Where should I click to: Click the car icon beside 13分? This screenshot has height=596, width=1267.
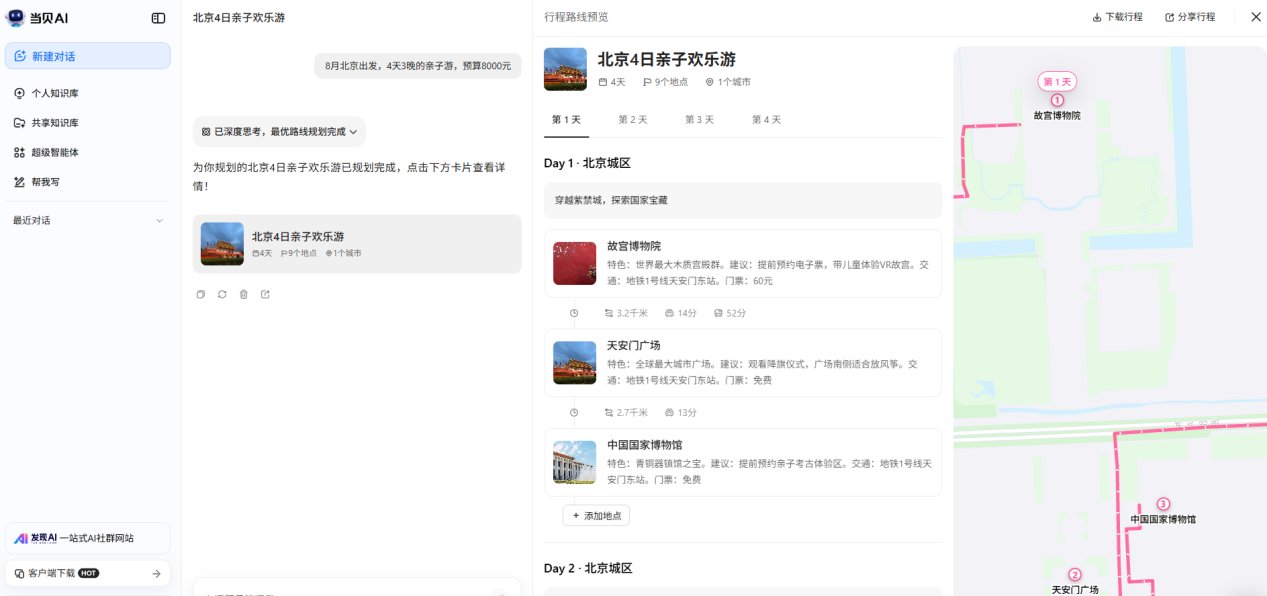coord(669,412)
